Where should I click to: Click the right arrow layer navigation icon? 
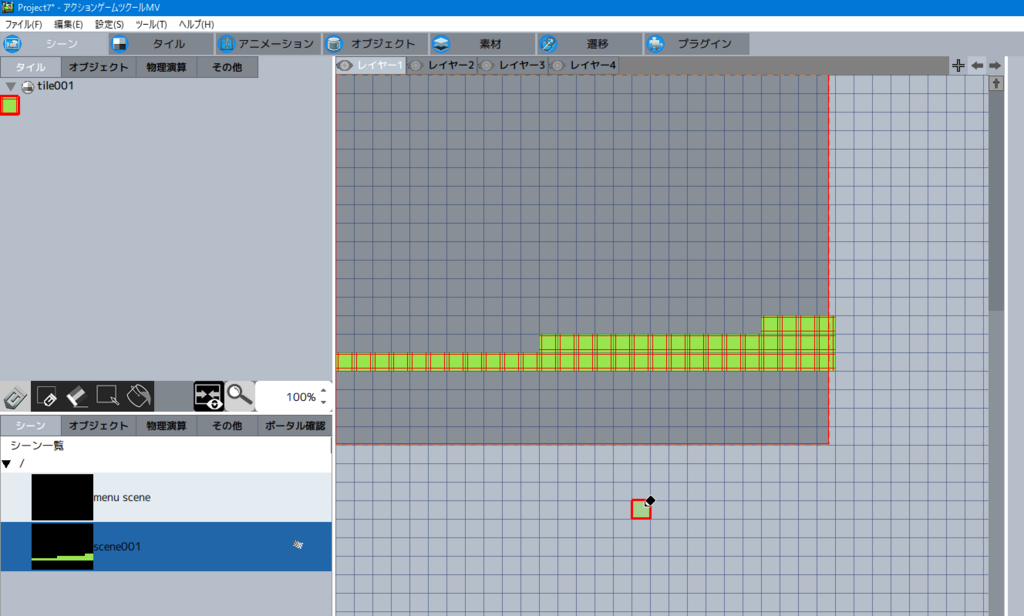pyautogui.click(x=995, y=65)
